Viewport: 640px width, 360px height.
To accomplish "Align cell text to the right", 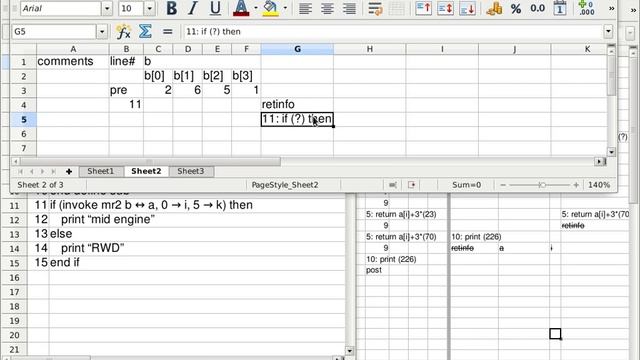I will coord(349,9).
